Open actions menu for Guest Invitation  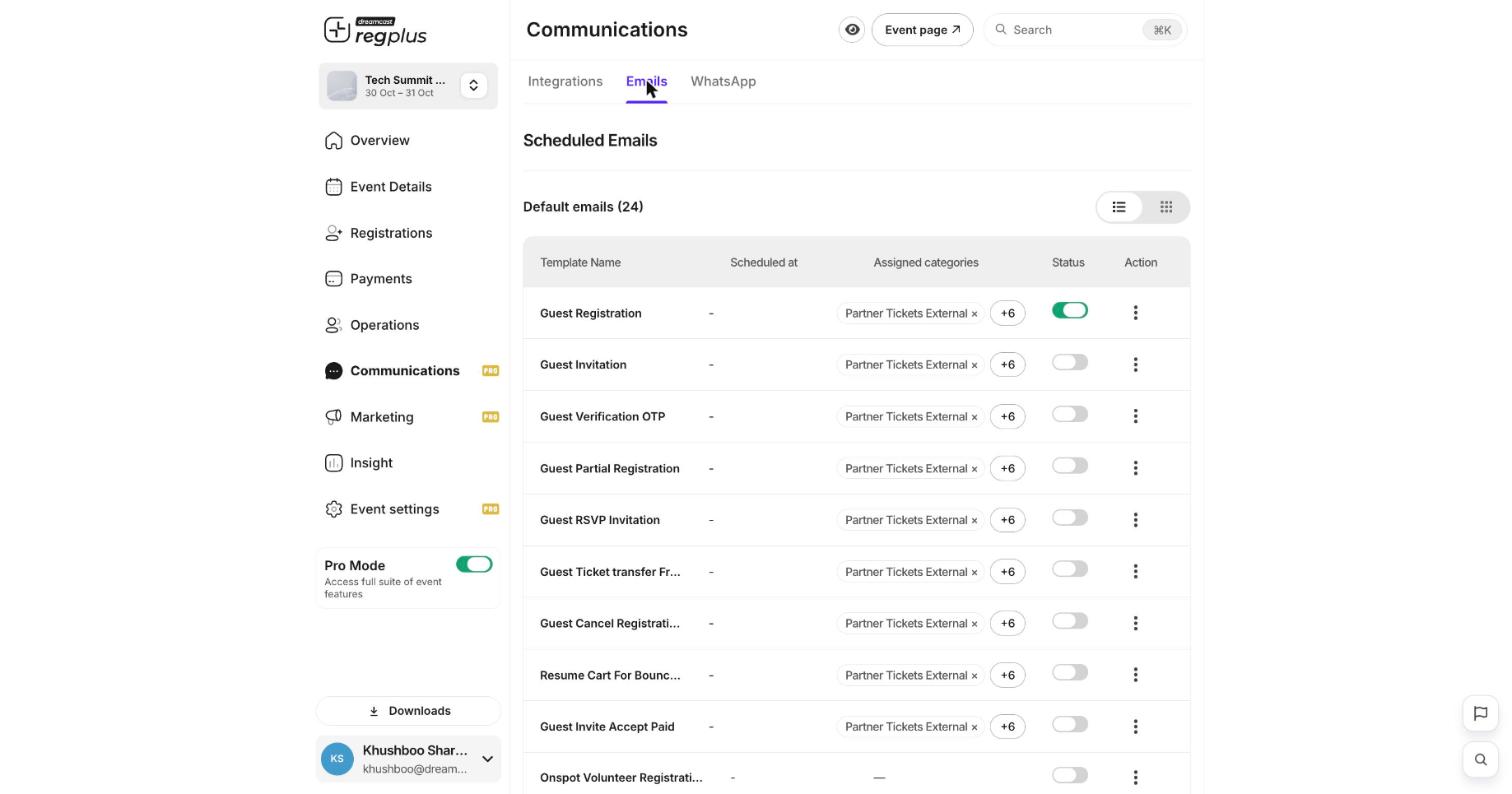[1135, 365]
